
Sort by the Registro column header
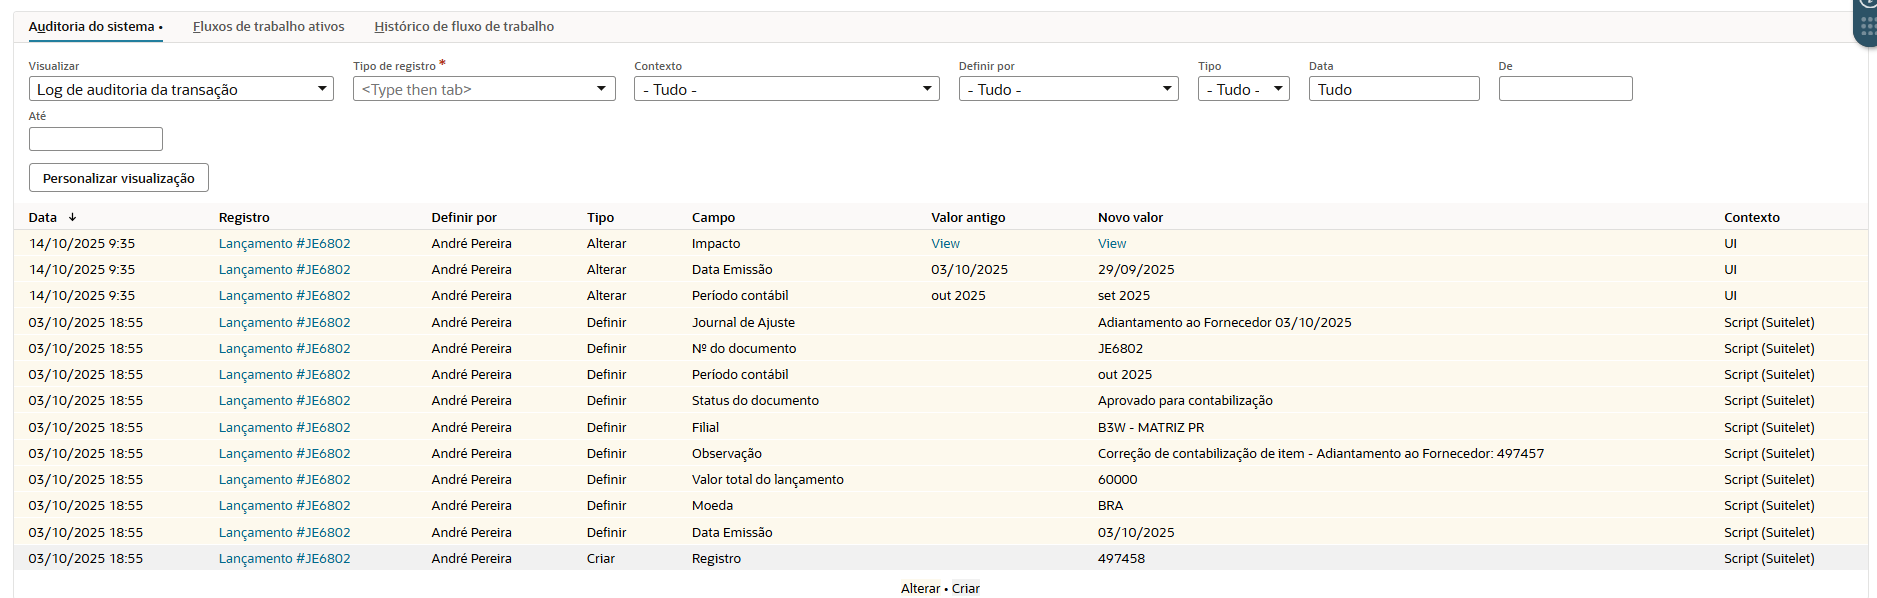point(244,217)
